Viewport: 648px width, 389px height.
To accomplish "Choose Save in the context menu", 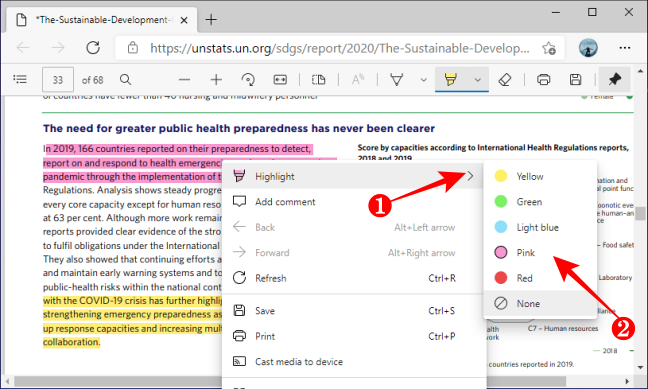I will click(353, 311).
